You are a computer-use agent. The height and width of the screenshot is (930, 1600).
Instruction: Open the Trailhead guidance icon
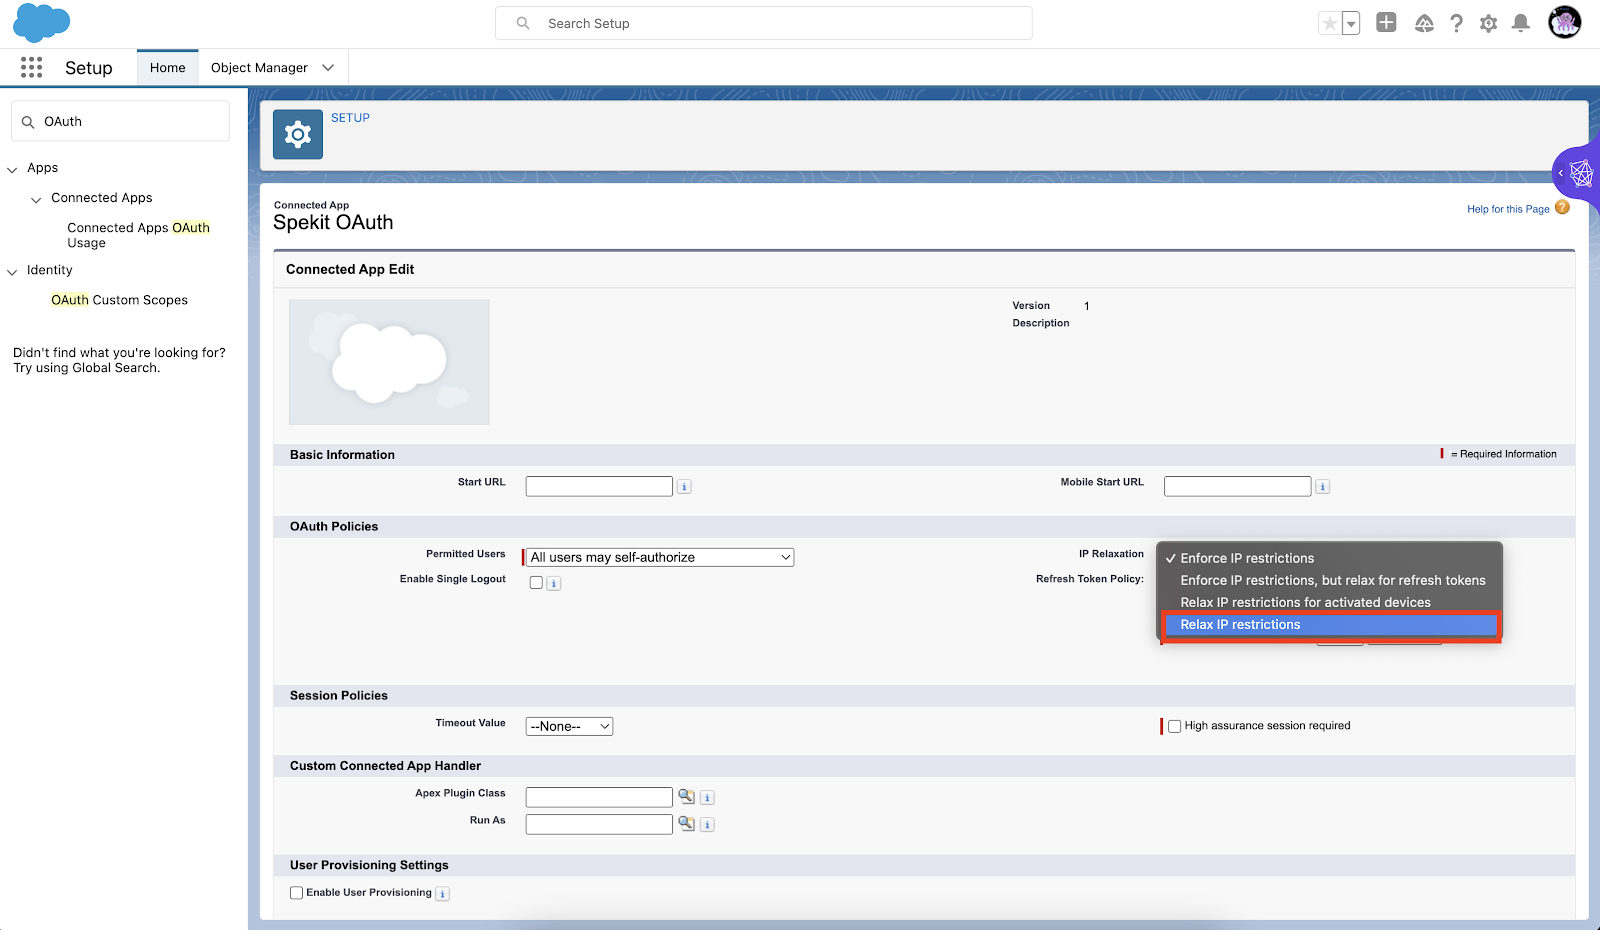[x=1424, y=23]
